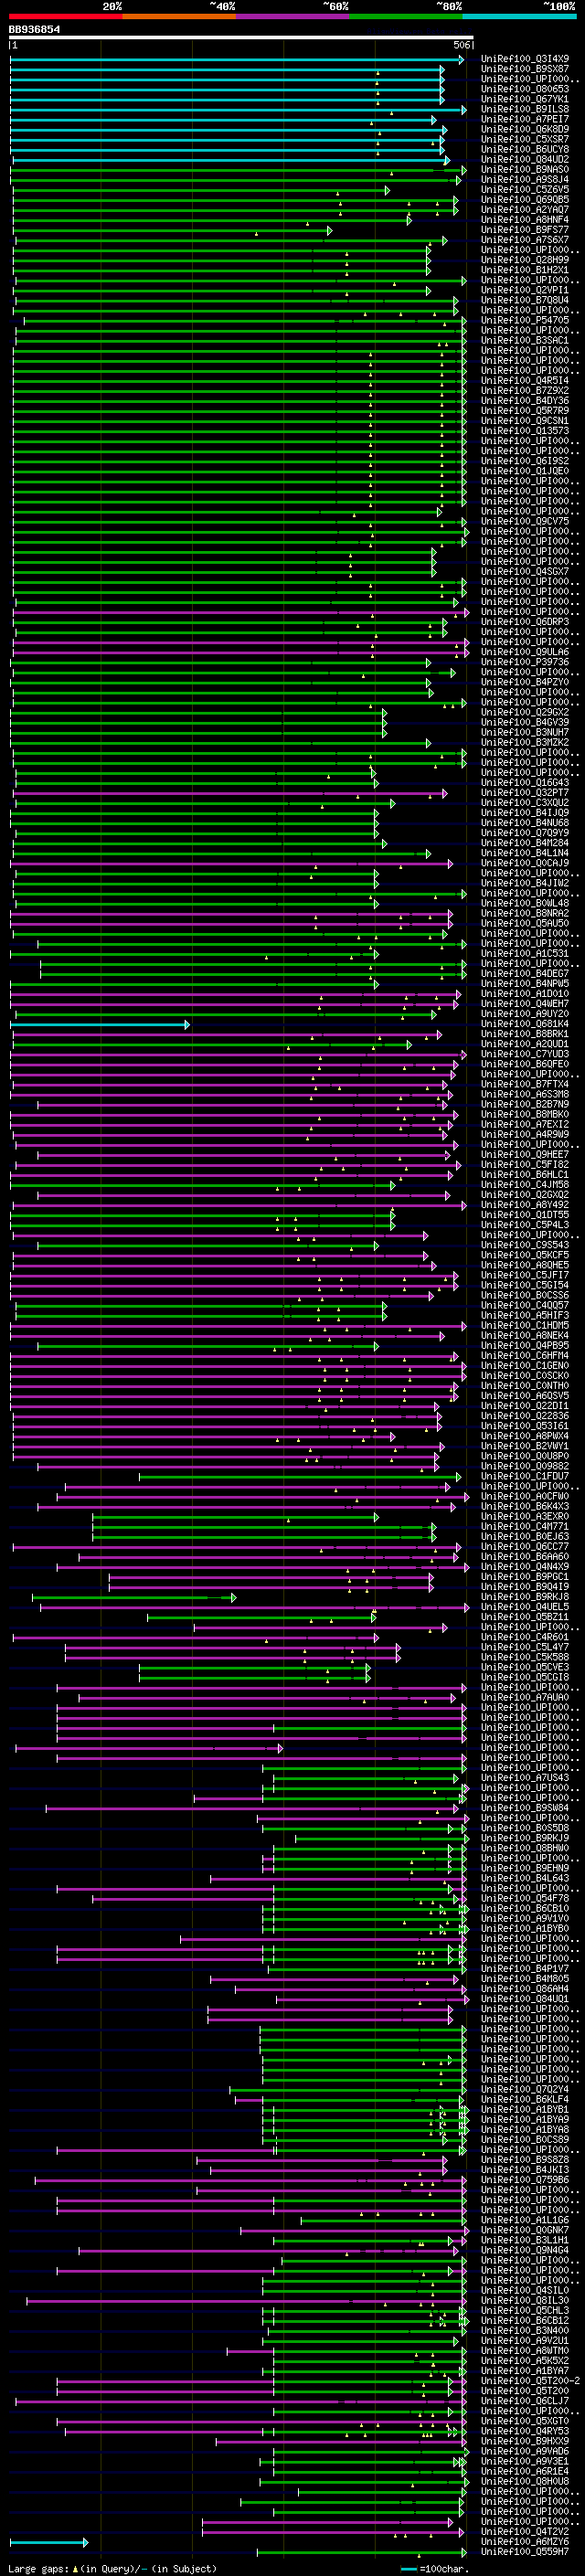Viewport: 585px width, 2576px height.
Task: Open hit UniRef100_C1HDM5
Action: pos(524,1326)
